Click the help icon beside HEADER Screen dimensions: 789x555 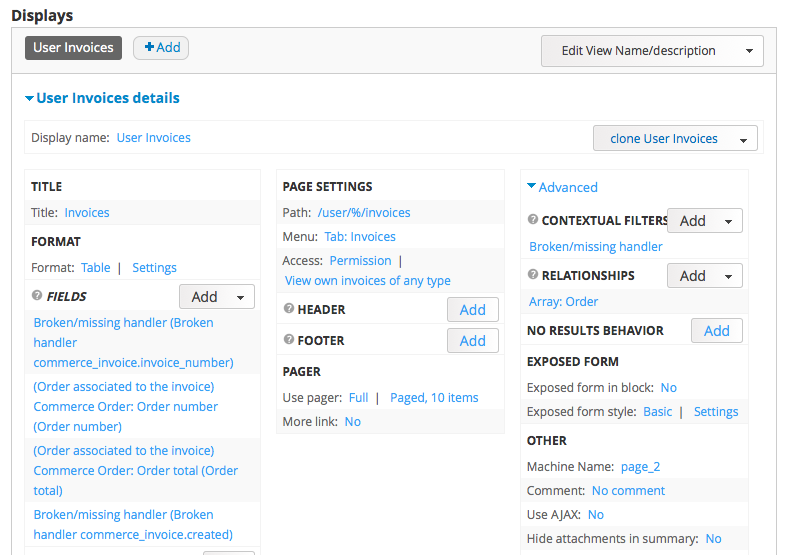289,309
